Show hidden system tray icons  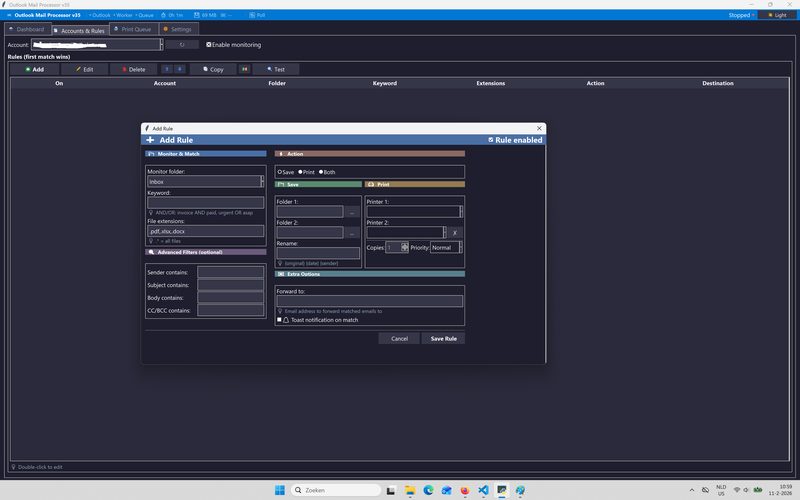point(692,490)
